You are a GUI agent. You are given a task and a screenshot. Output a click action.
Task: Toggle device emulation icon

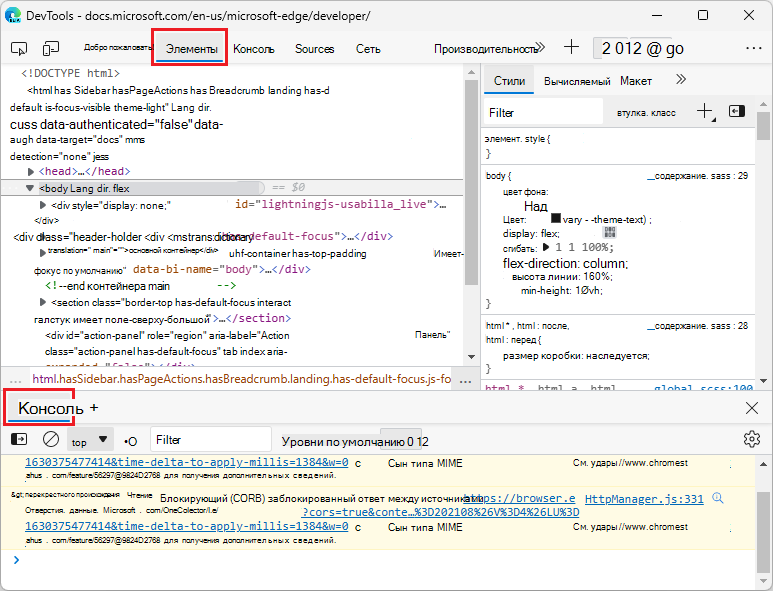(x=51, y=48)
